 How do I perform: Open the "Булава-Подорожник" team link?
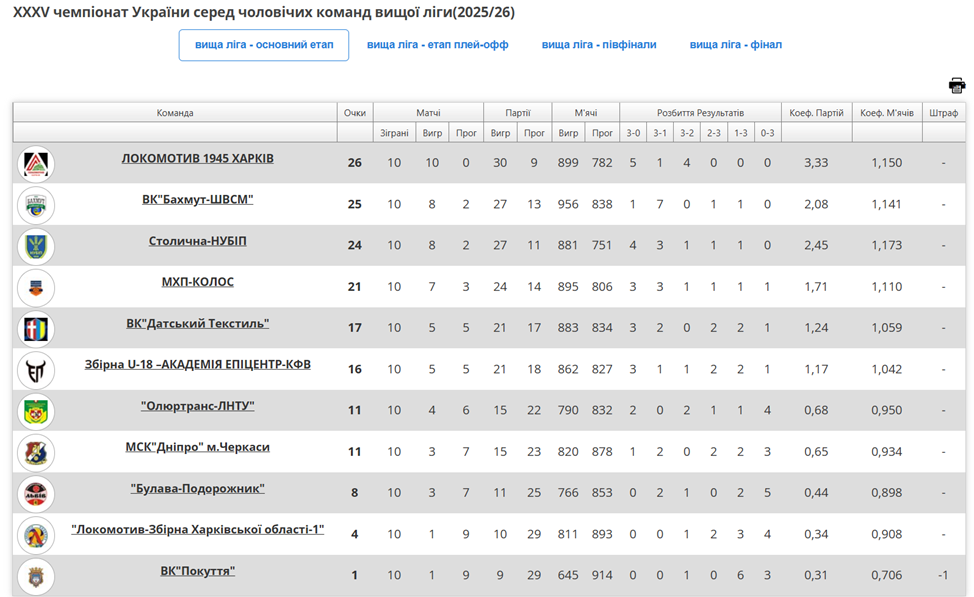[198, 488]
